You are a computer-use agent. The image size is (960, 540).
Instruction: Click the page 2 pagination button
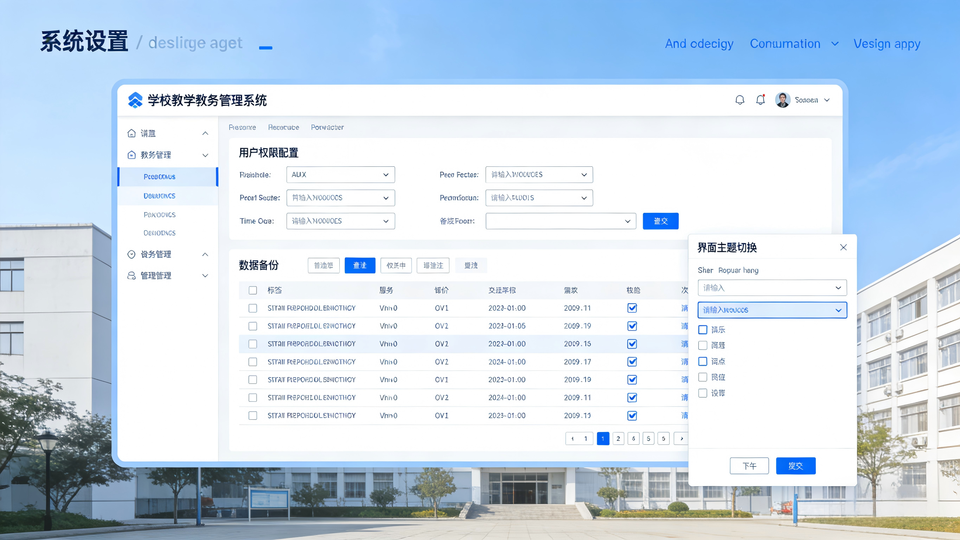click(618, 438)
